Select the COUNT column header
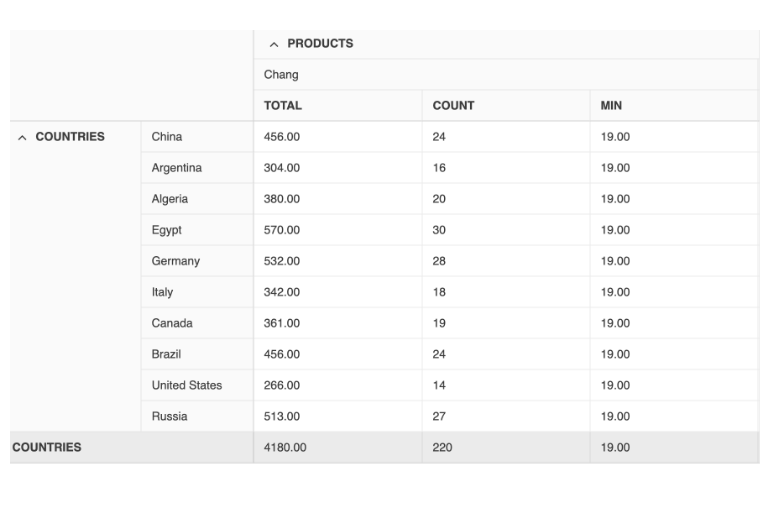This screenshot has width=770, height=524. coord(453,106)
